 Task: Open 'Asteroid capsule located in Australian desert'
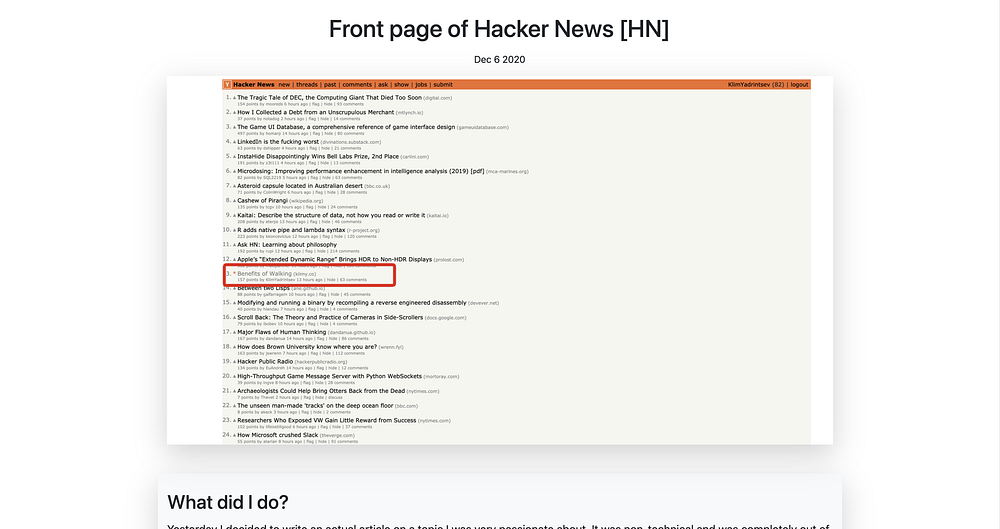click(x=300, y=186)
